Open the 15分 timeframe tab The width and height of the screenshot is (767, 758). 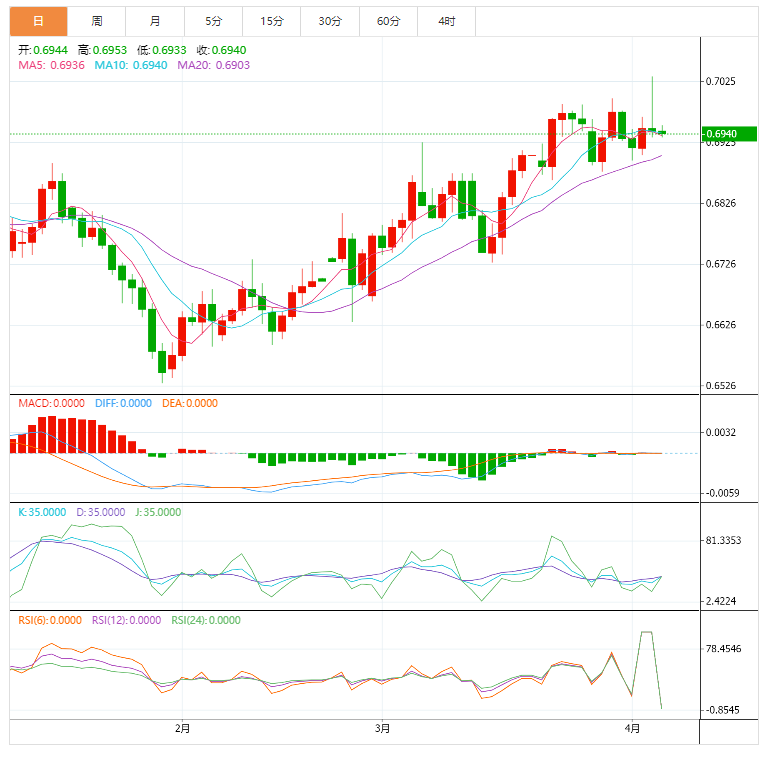click(x=271, y=22)
